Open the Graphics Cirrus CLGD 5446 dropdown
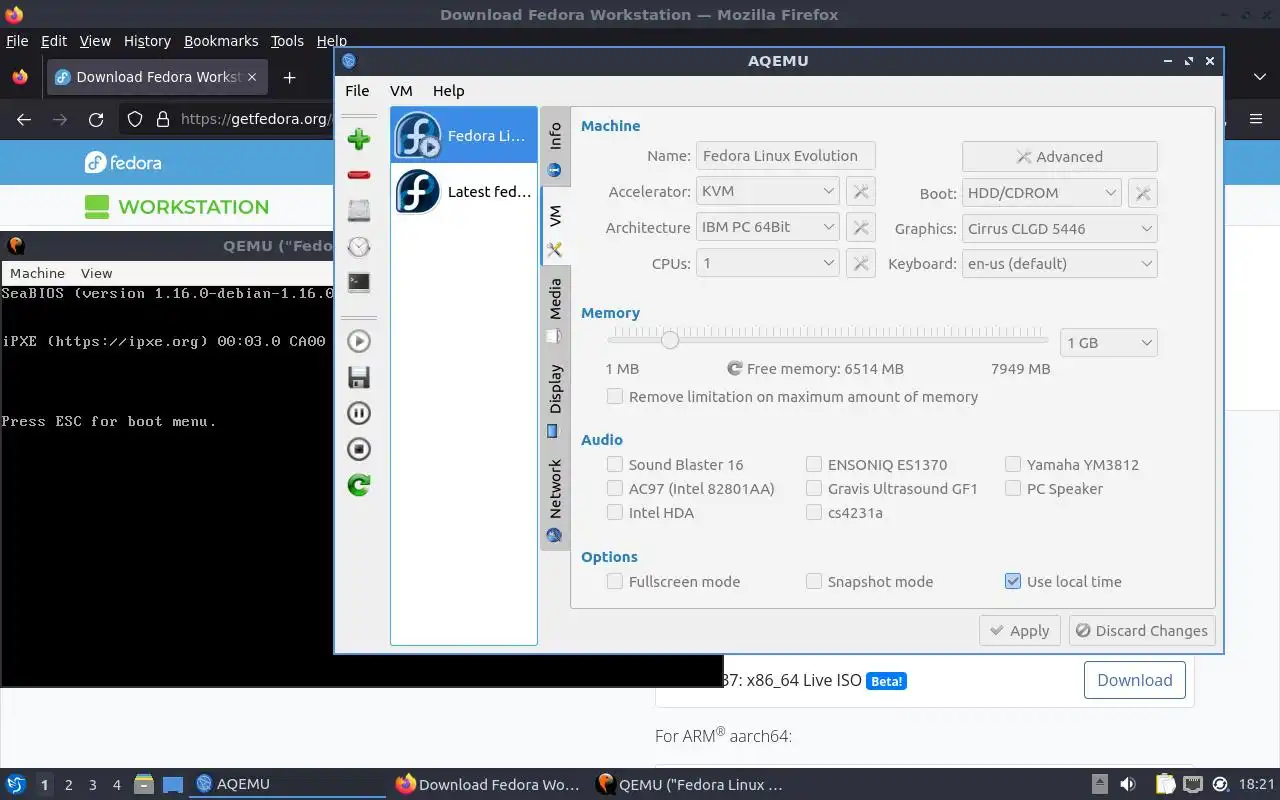 (x=1059, y=228)
